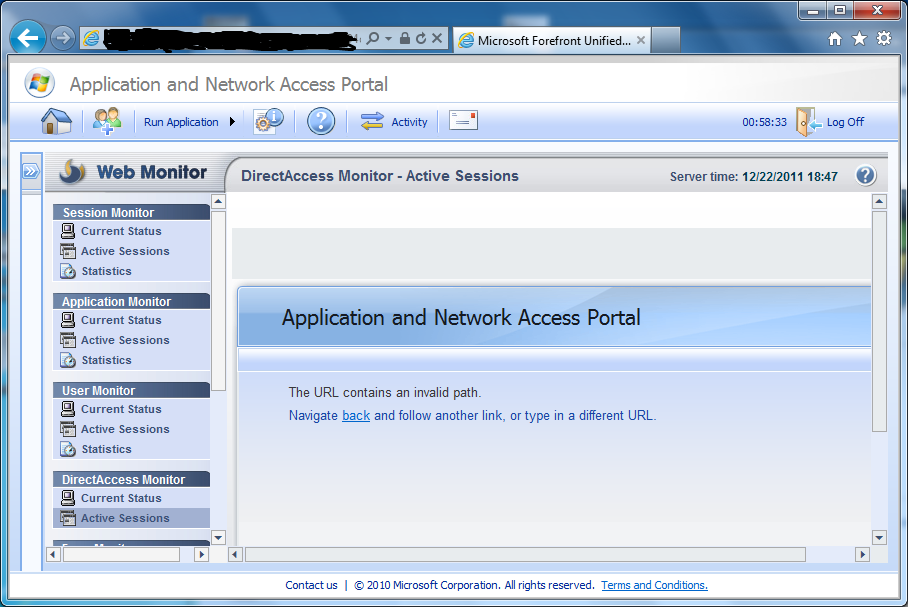The width and height of the screenshot is (908, 607).
Task: Open the Web Monitor help icon near server time
Action: tap(866, 175)
